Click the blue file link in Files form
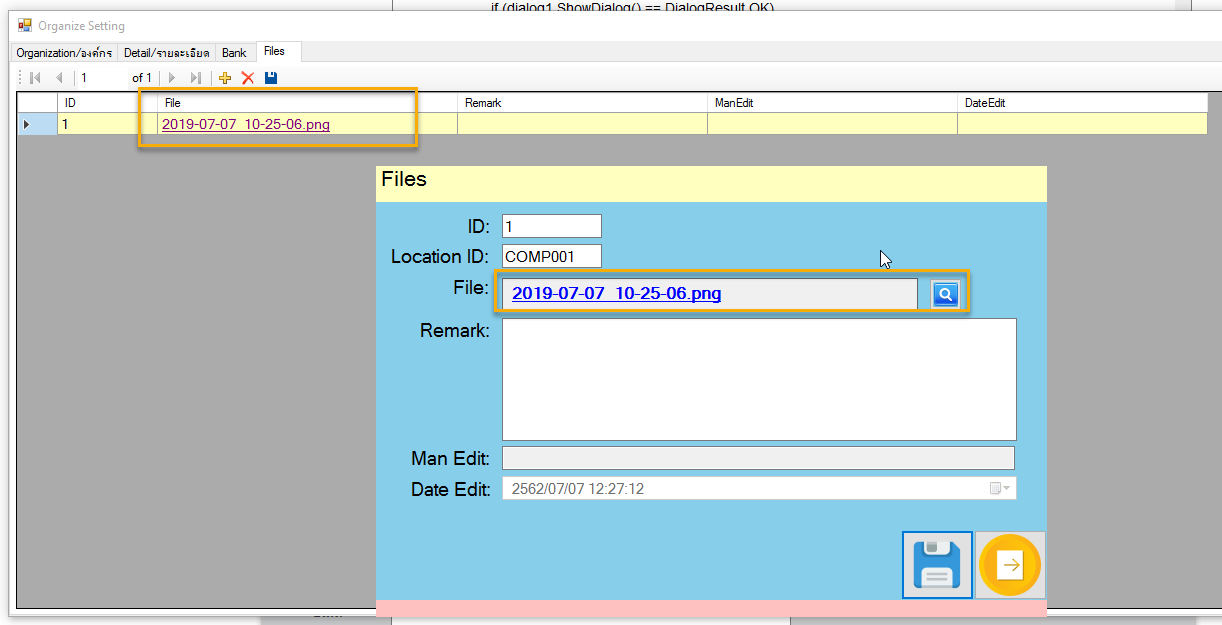The height and width of the screenshot is (625, 1222). (616, 294)
